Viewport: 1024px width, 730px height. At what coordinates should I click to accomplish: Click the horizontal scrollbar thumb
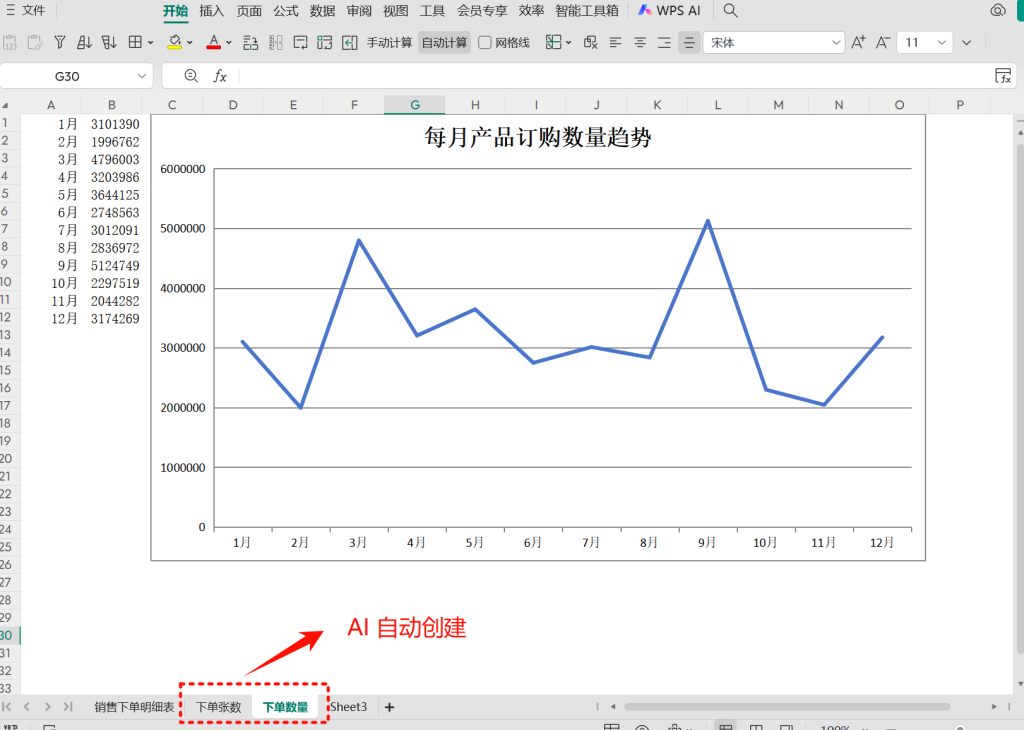tap(787, 706)
